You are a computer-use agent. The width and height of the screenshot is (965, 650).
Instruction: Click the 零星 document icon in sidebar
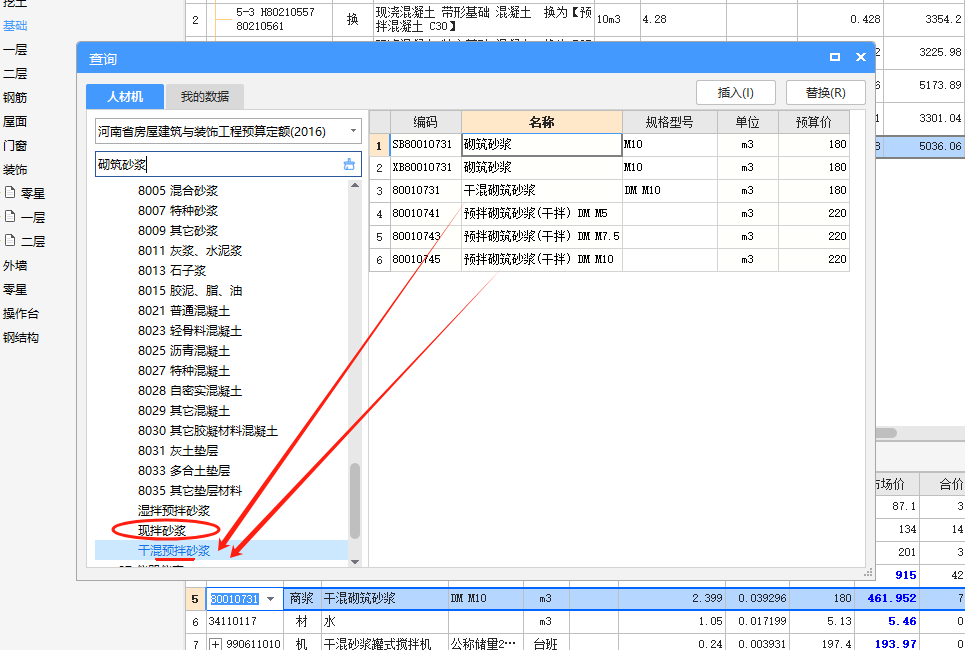coord(9,193)
